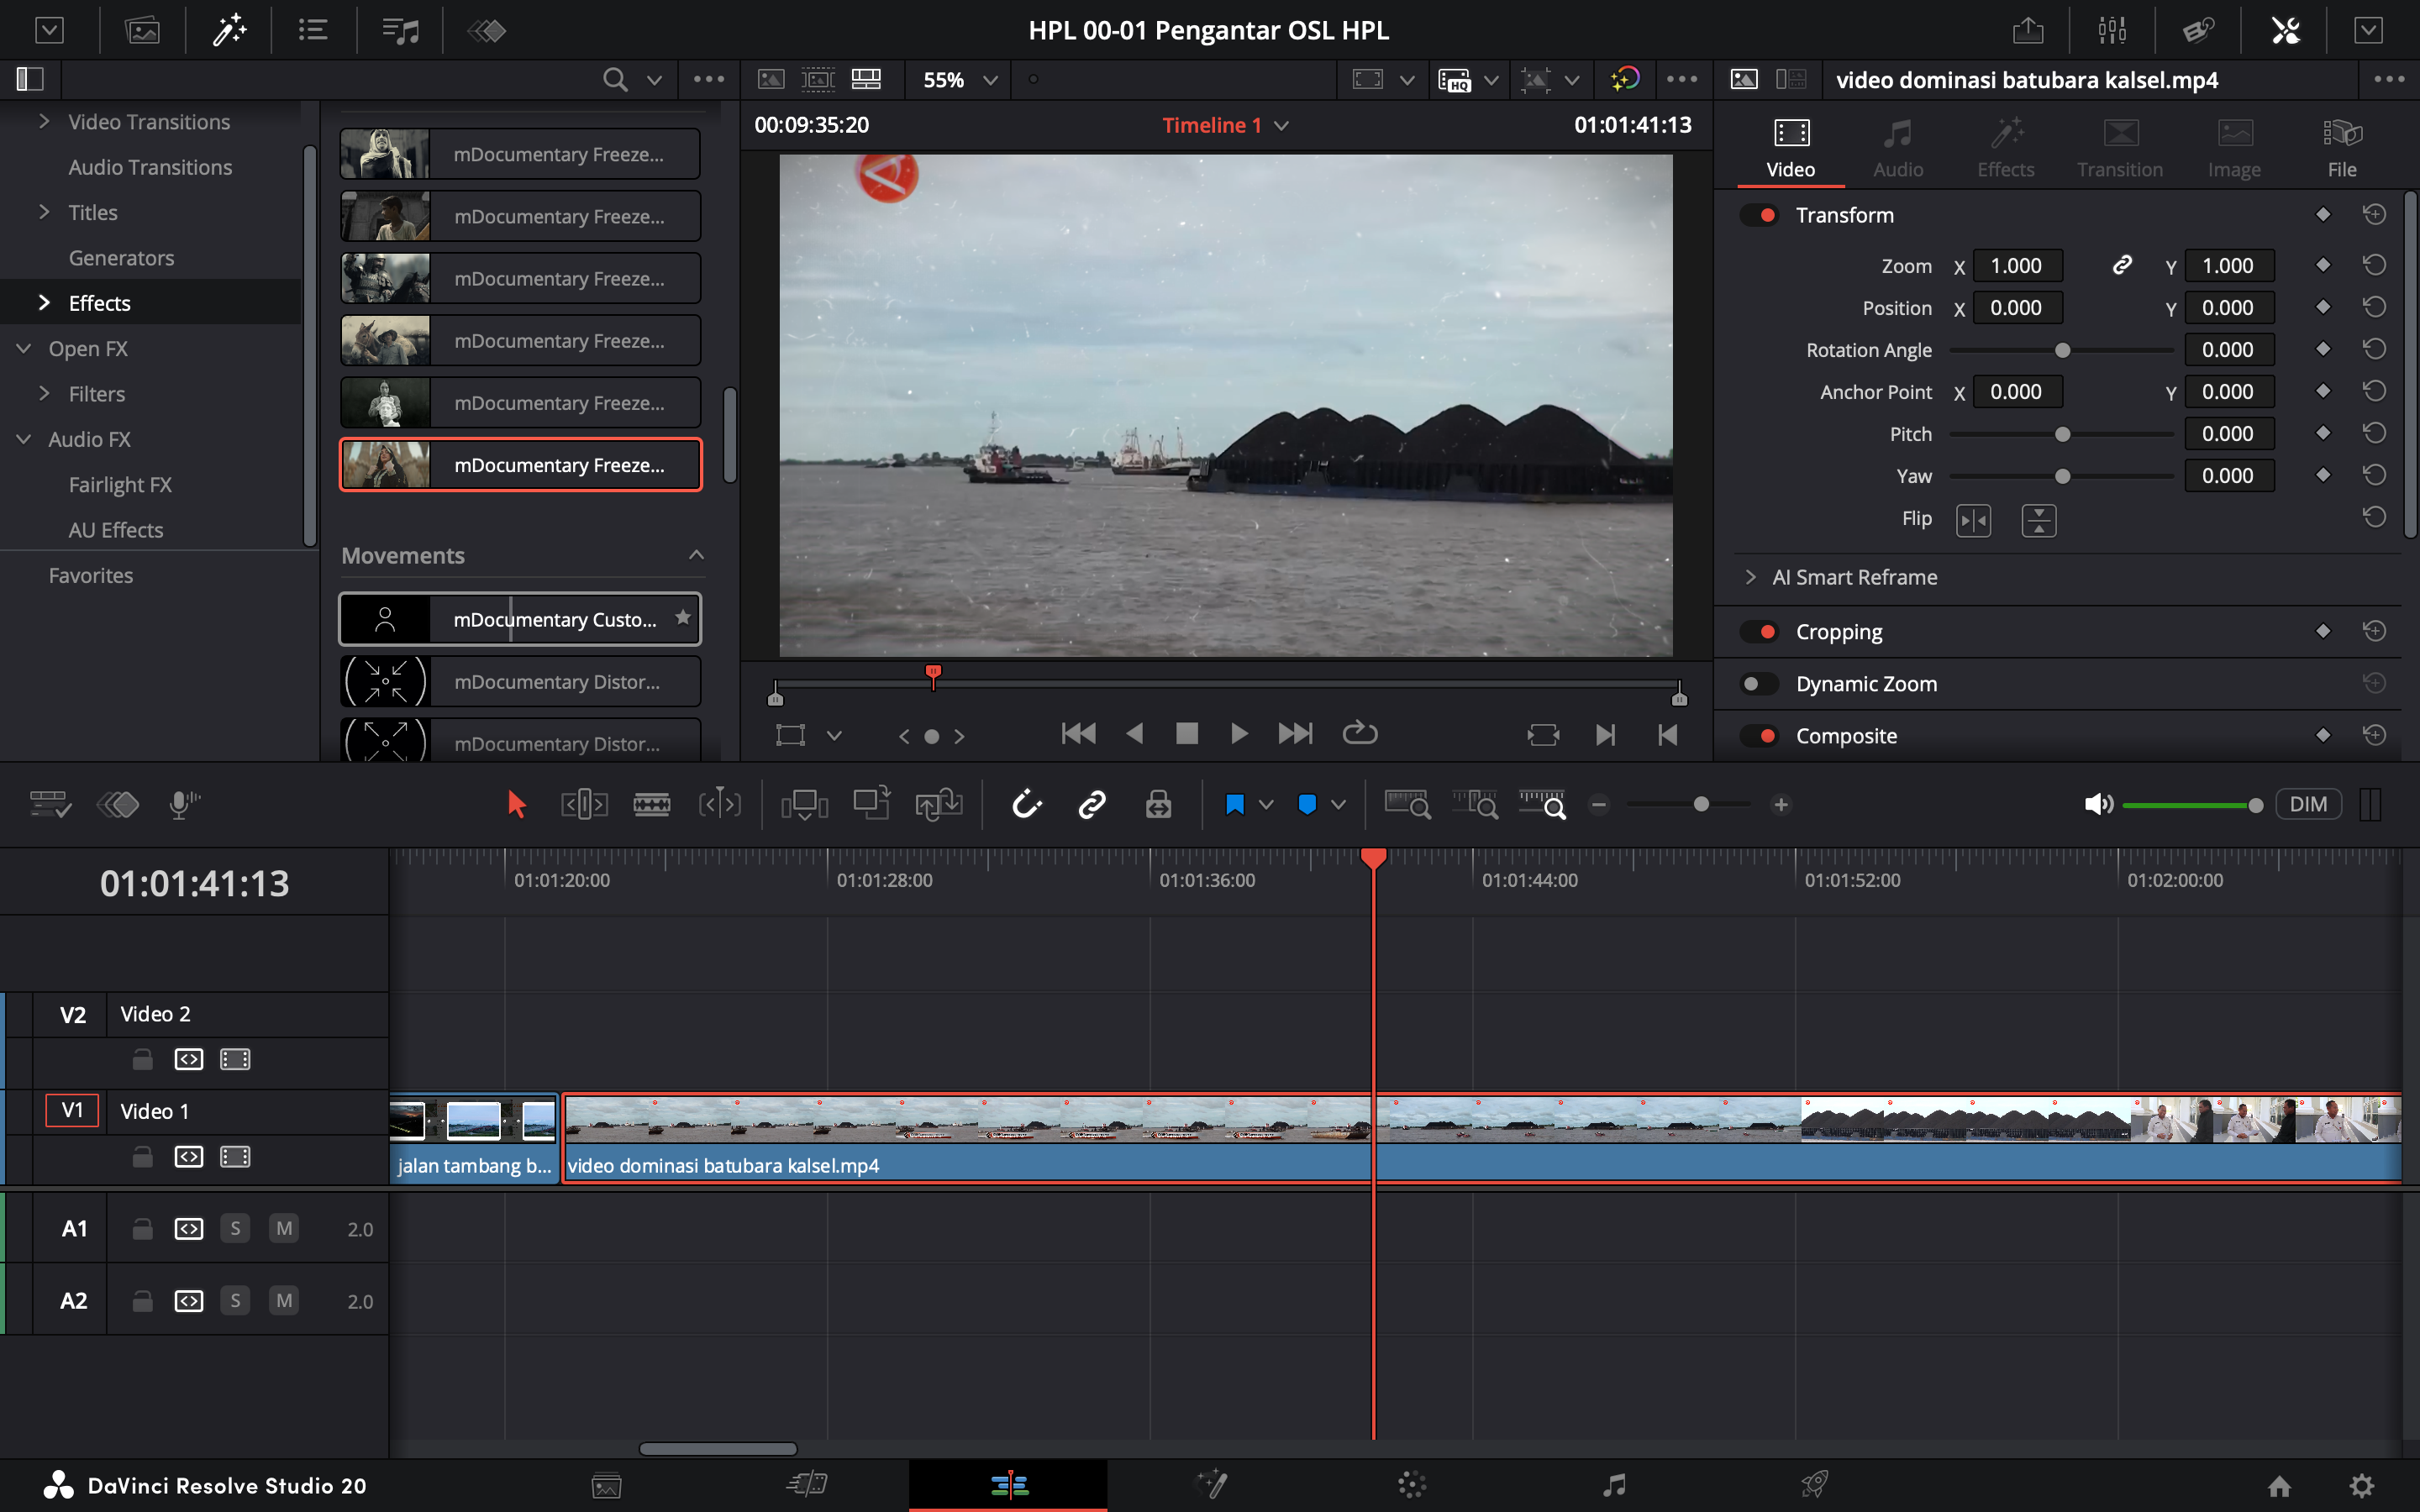Image resolution: width=2420 pixels, height=1512 pixels.
Task: Reset the Zoom parameter
Action: point(2374,265)
